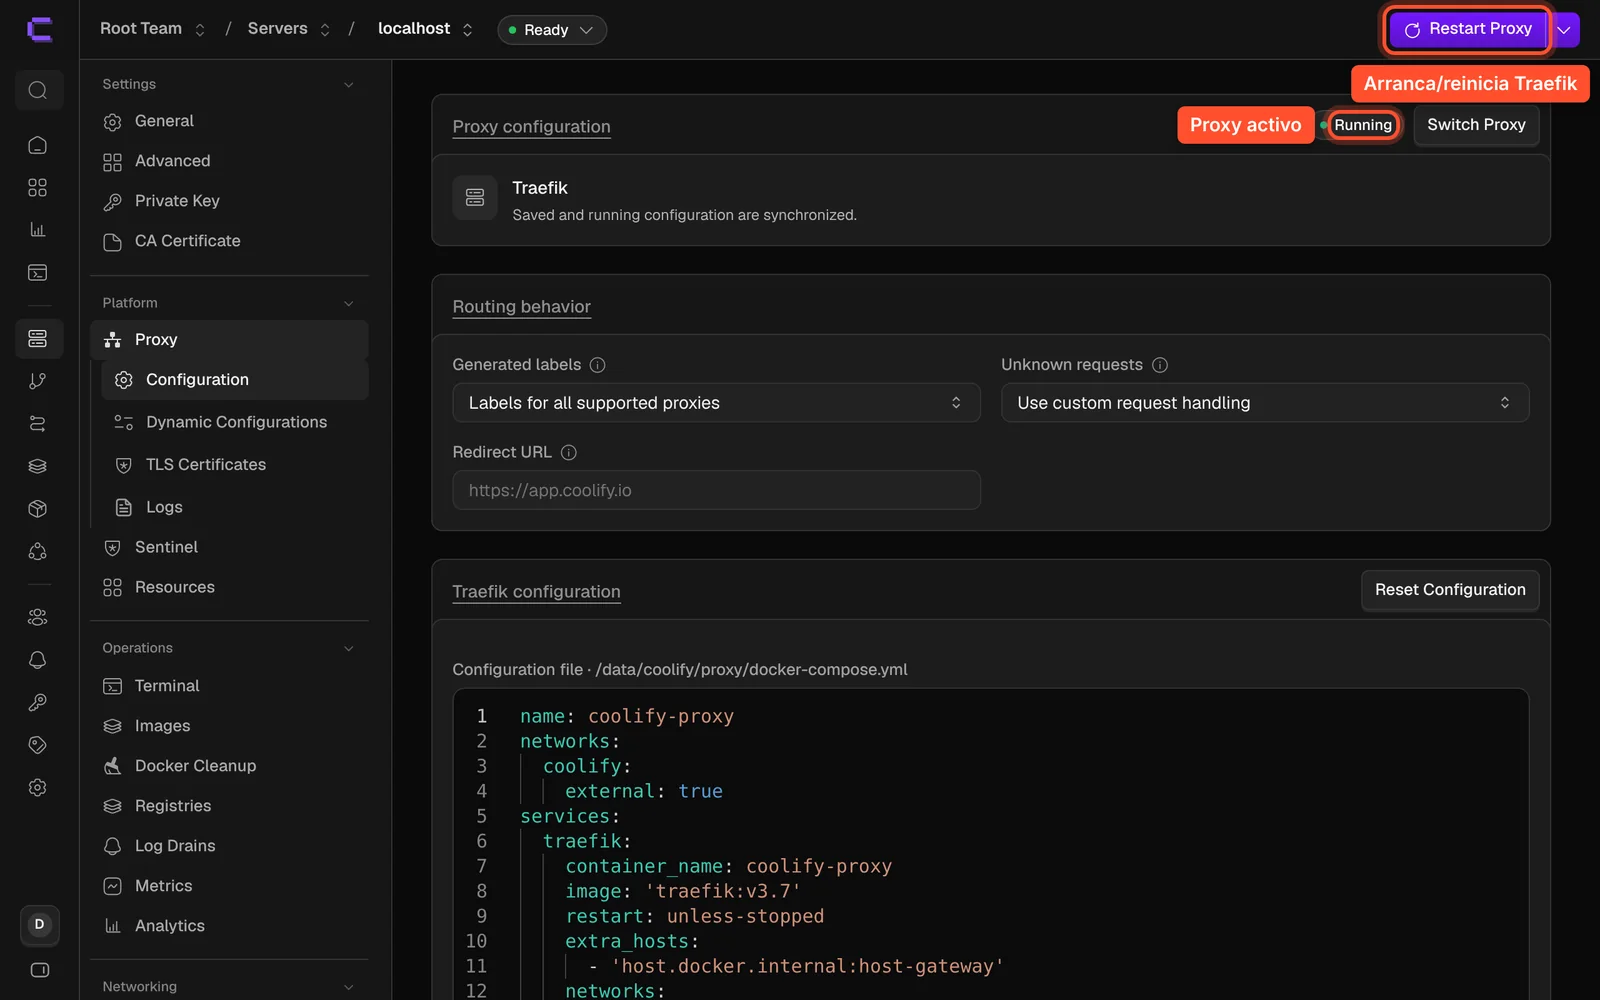Open the four-squares projects icon in rail
The width and height of the screenshot is (1600, 1000).
[38, 187]
